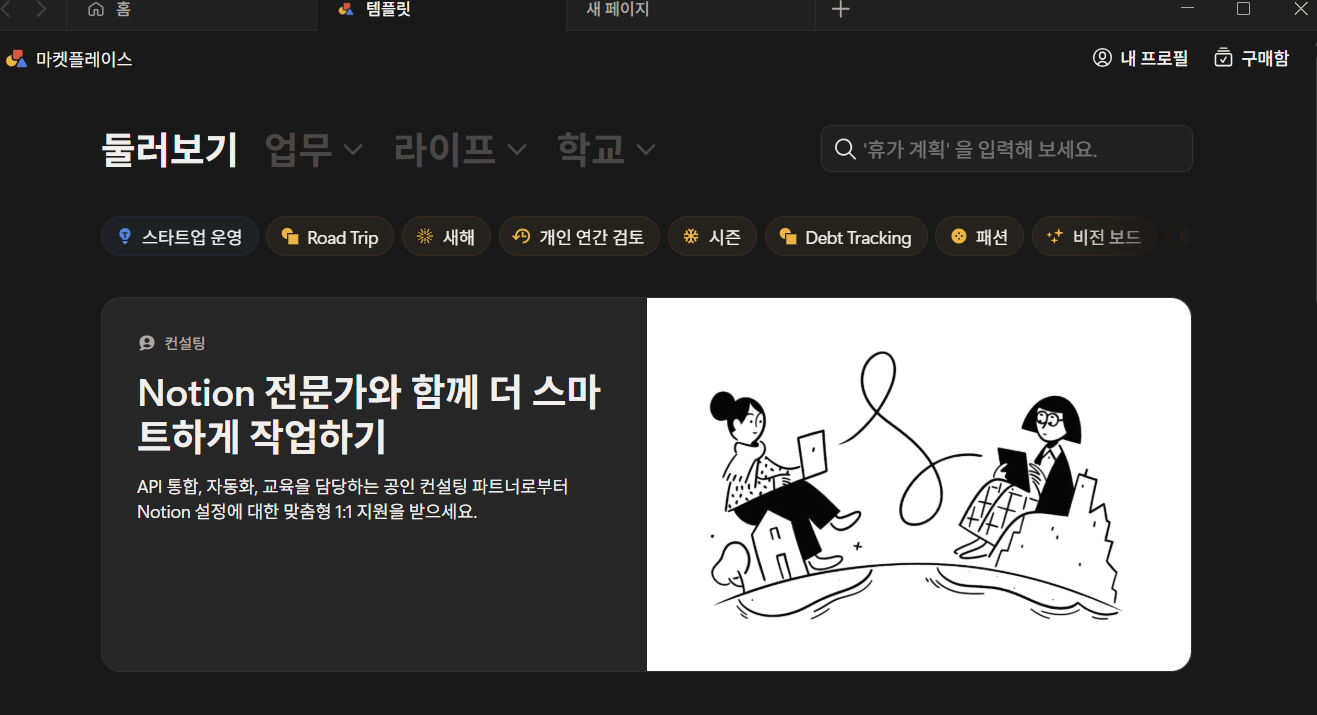Select the search magnifier icon

pos(844,148)
